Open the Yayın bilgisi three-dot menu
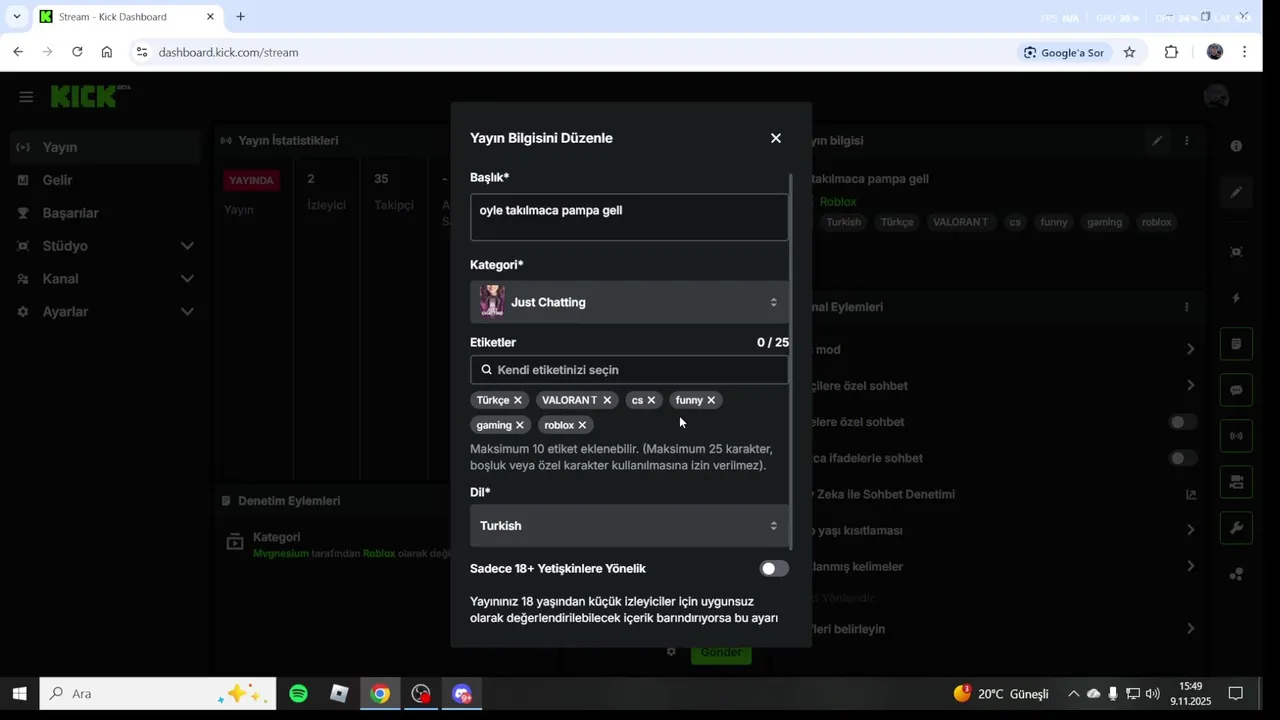Screen dimensions: 1280x720 click(1187, 141)
